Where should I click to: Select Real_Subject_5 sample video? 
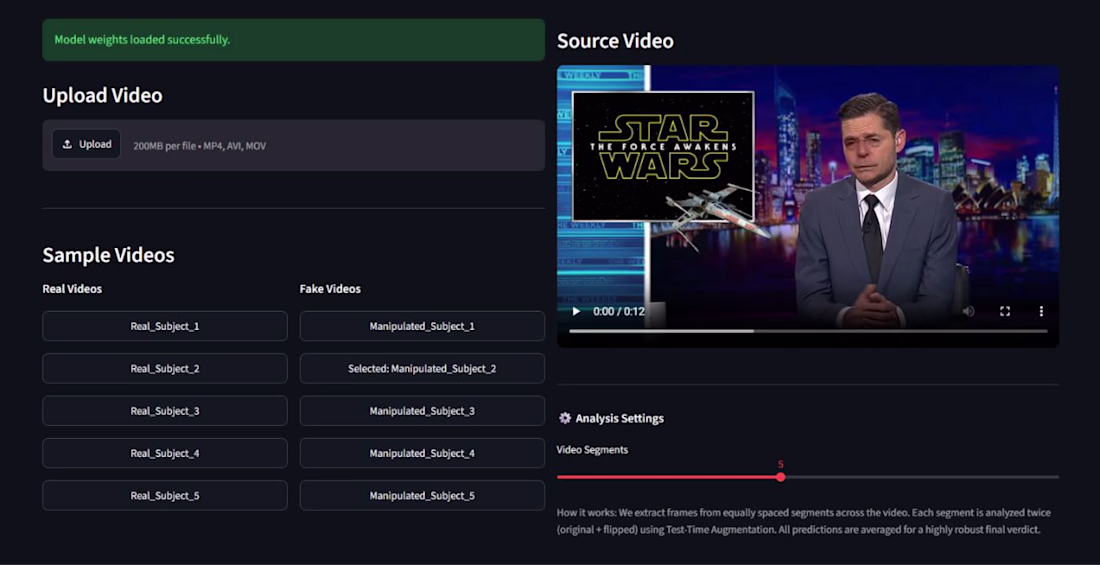coord(165,496)
